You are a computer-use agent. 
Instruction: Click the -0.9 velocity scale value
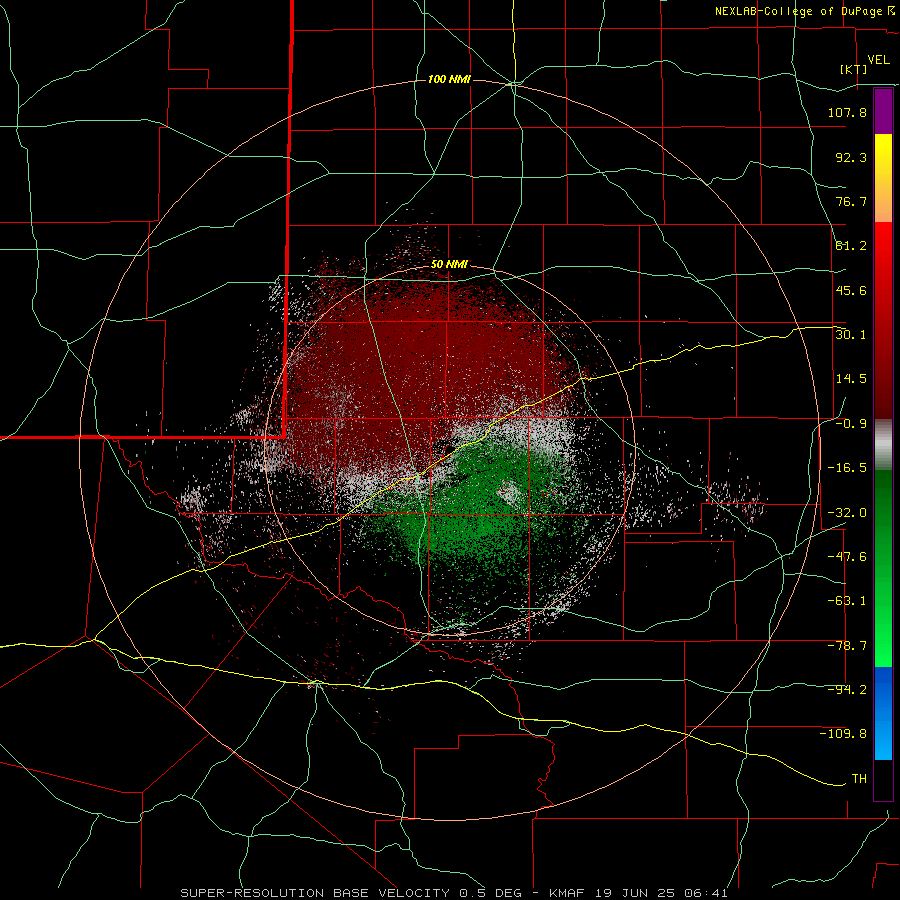tap(851, 424)
